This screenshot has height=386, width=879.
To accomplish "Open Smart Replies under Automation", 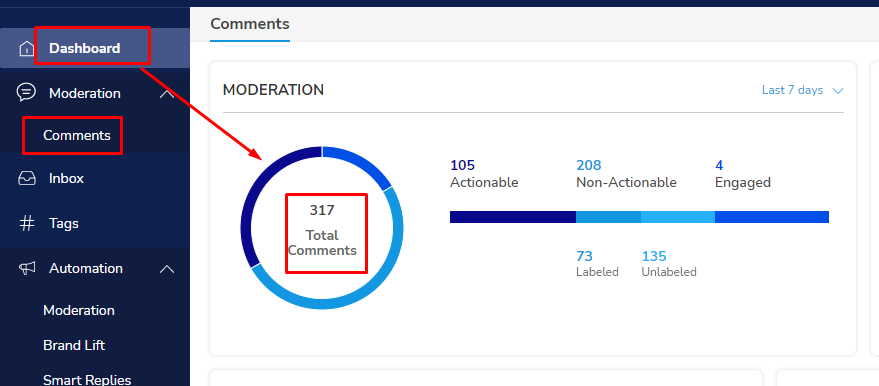I will click(x=87, y=379).
